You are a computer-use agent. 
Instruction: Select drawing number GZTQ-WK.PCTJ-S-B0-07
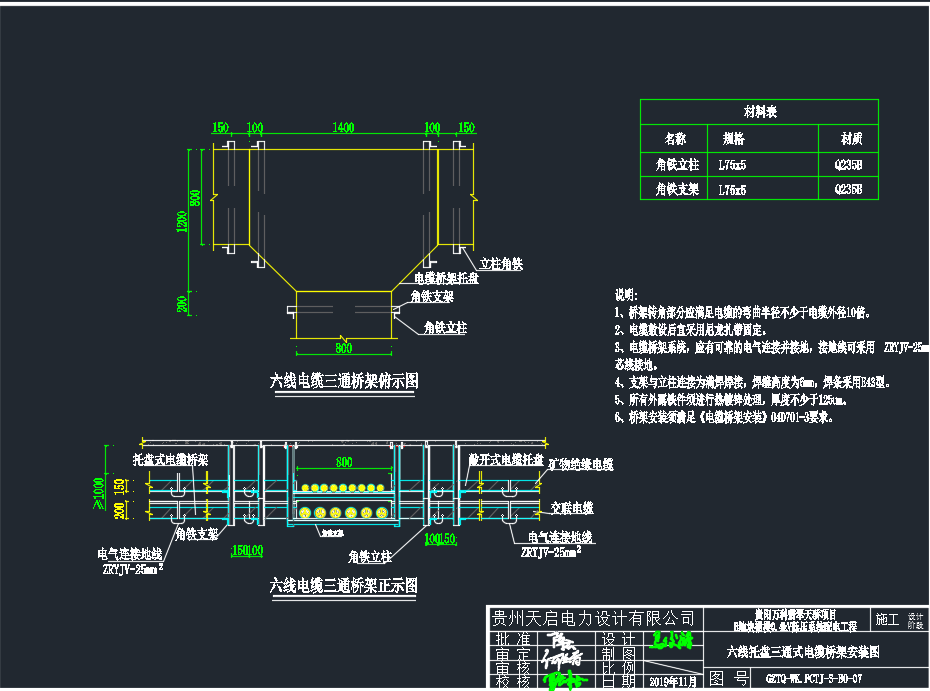pos(813,679)
